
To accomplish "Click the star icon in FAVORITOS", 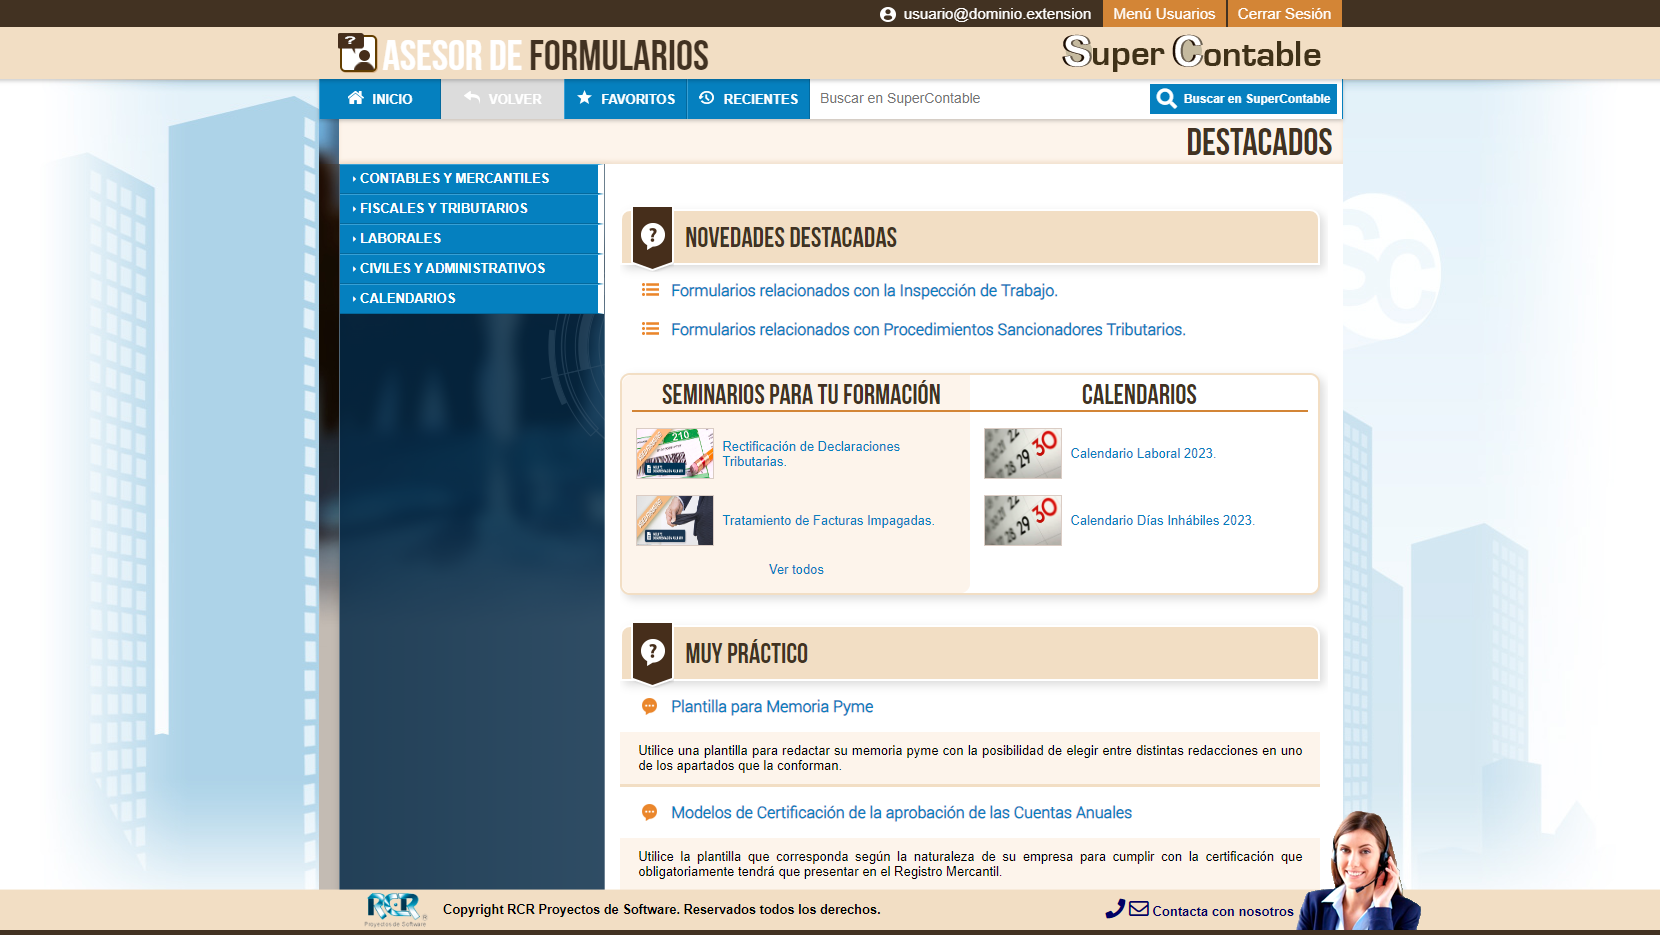I will 585,98.
